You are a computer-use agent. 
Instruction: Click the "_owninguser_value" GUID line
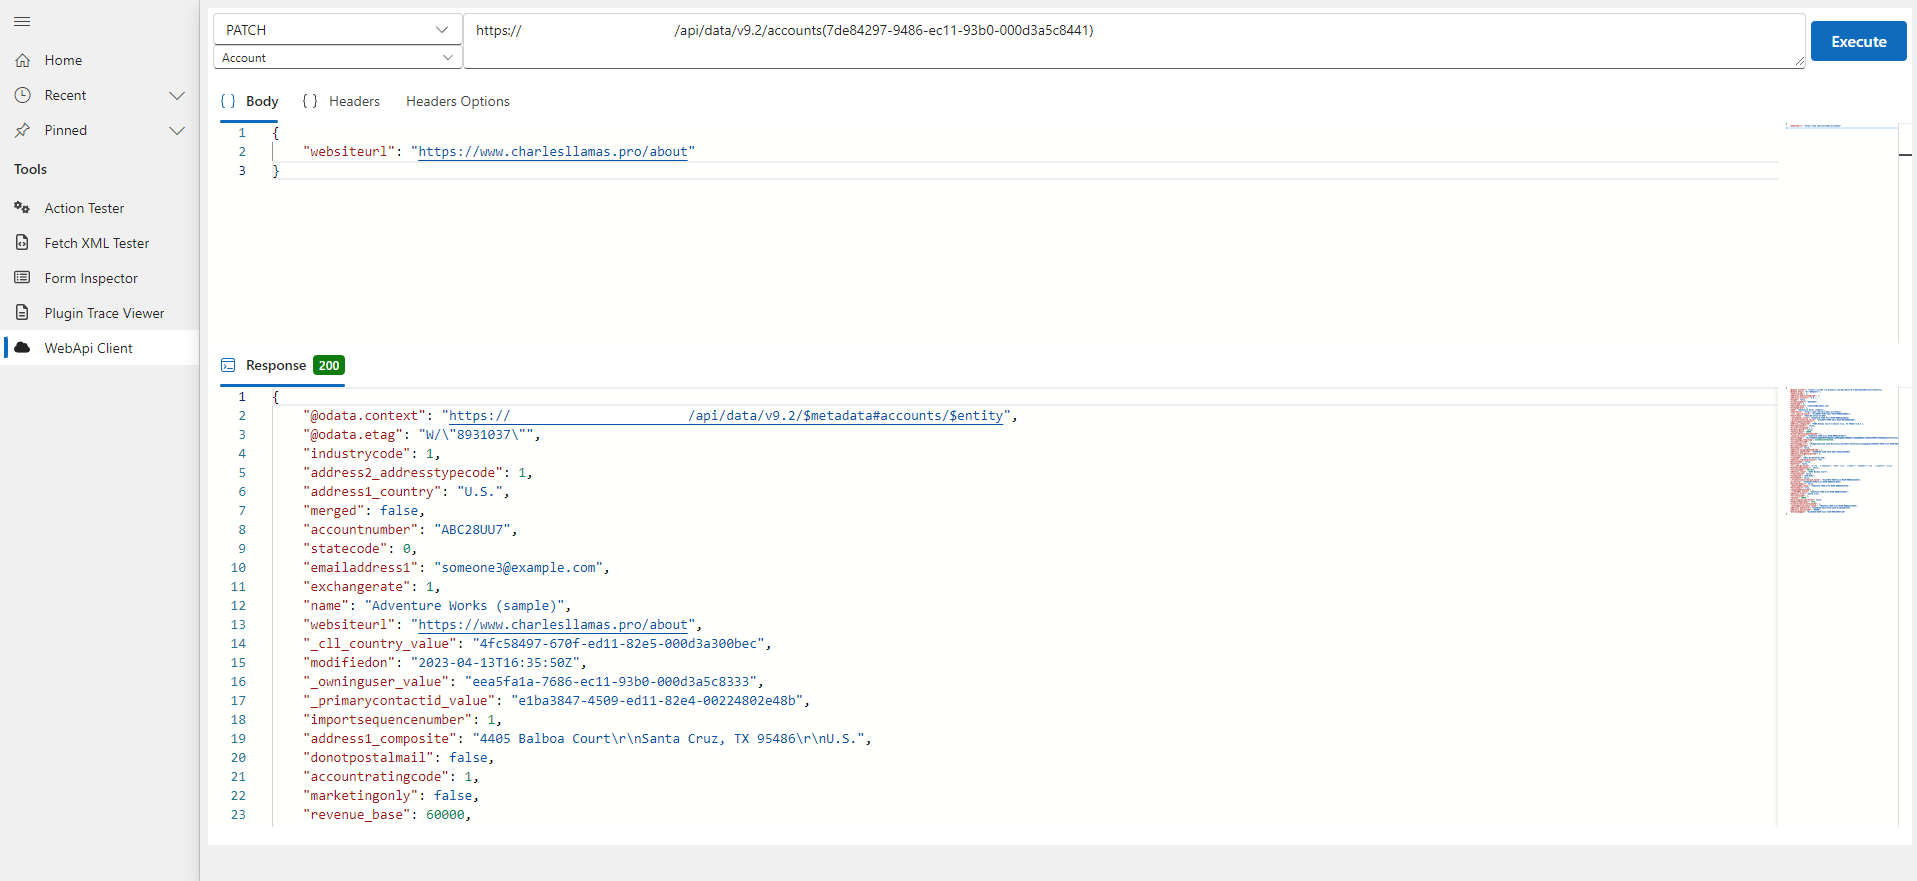533,682
